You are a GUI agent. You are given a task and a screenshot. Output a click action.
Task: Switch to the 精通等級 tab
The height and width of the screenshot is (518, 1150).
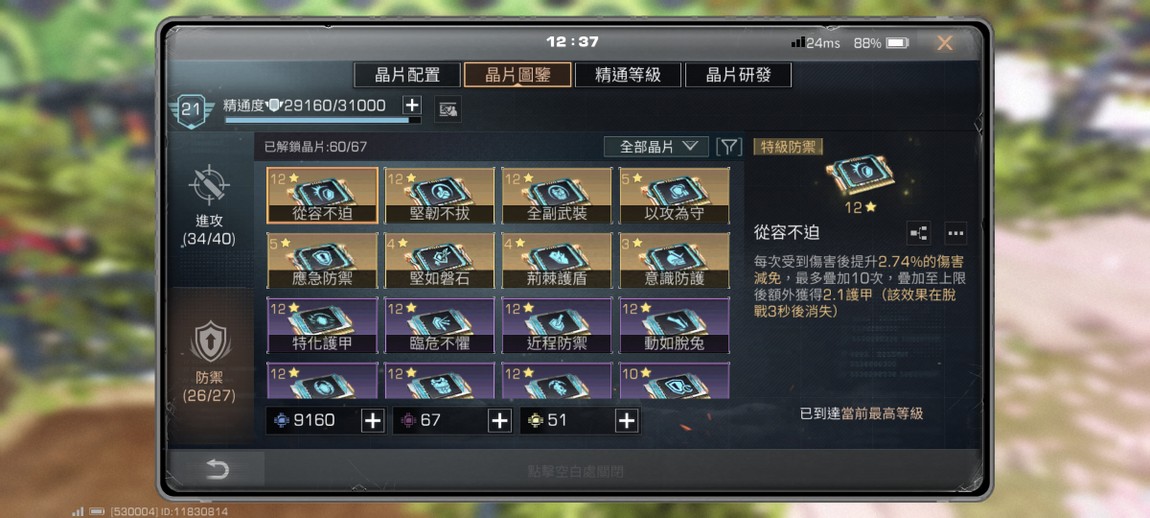[x=628, y=75]
